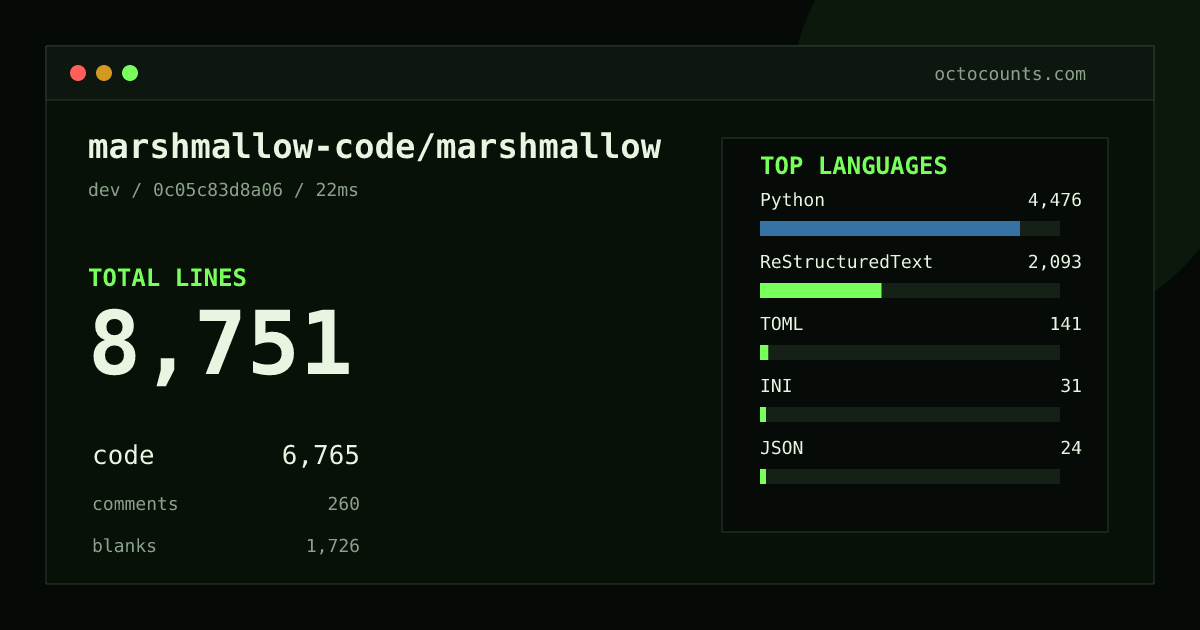
Task: Click the red close dot
Action: (78, 73)
